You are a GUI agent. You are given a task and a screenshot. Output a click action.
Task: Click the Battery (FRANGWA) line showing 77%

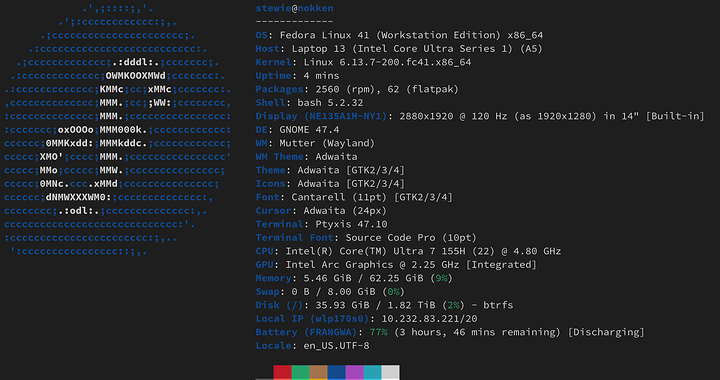pyautogui.click(x=450, y=332)
